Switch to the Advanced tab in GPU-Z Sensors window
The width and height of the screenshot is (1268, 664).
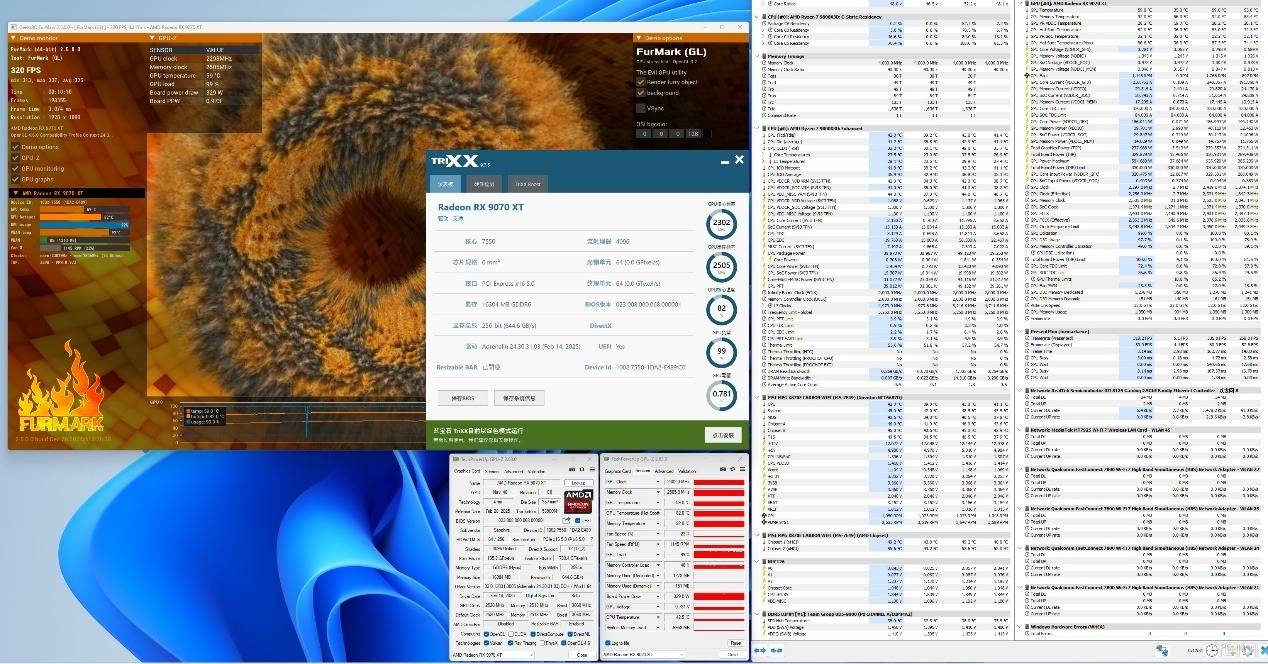tap(663, 470)
